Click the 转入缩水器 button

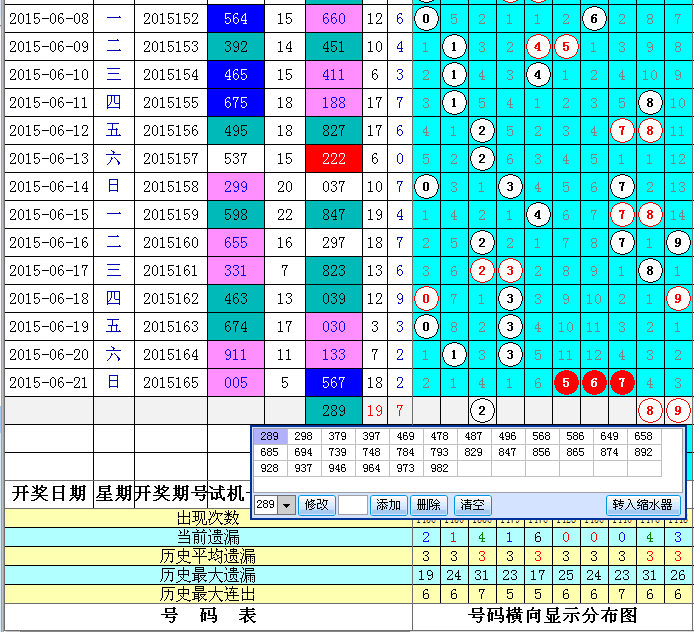(x=642, y=505)
